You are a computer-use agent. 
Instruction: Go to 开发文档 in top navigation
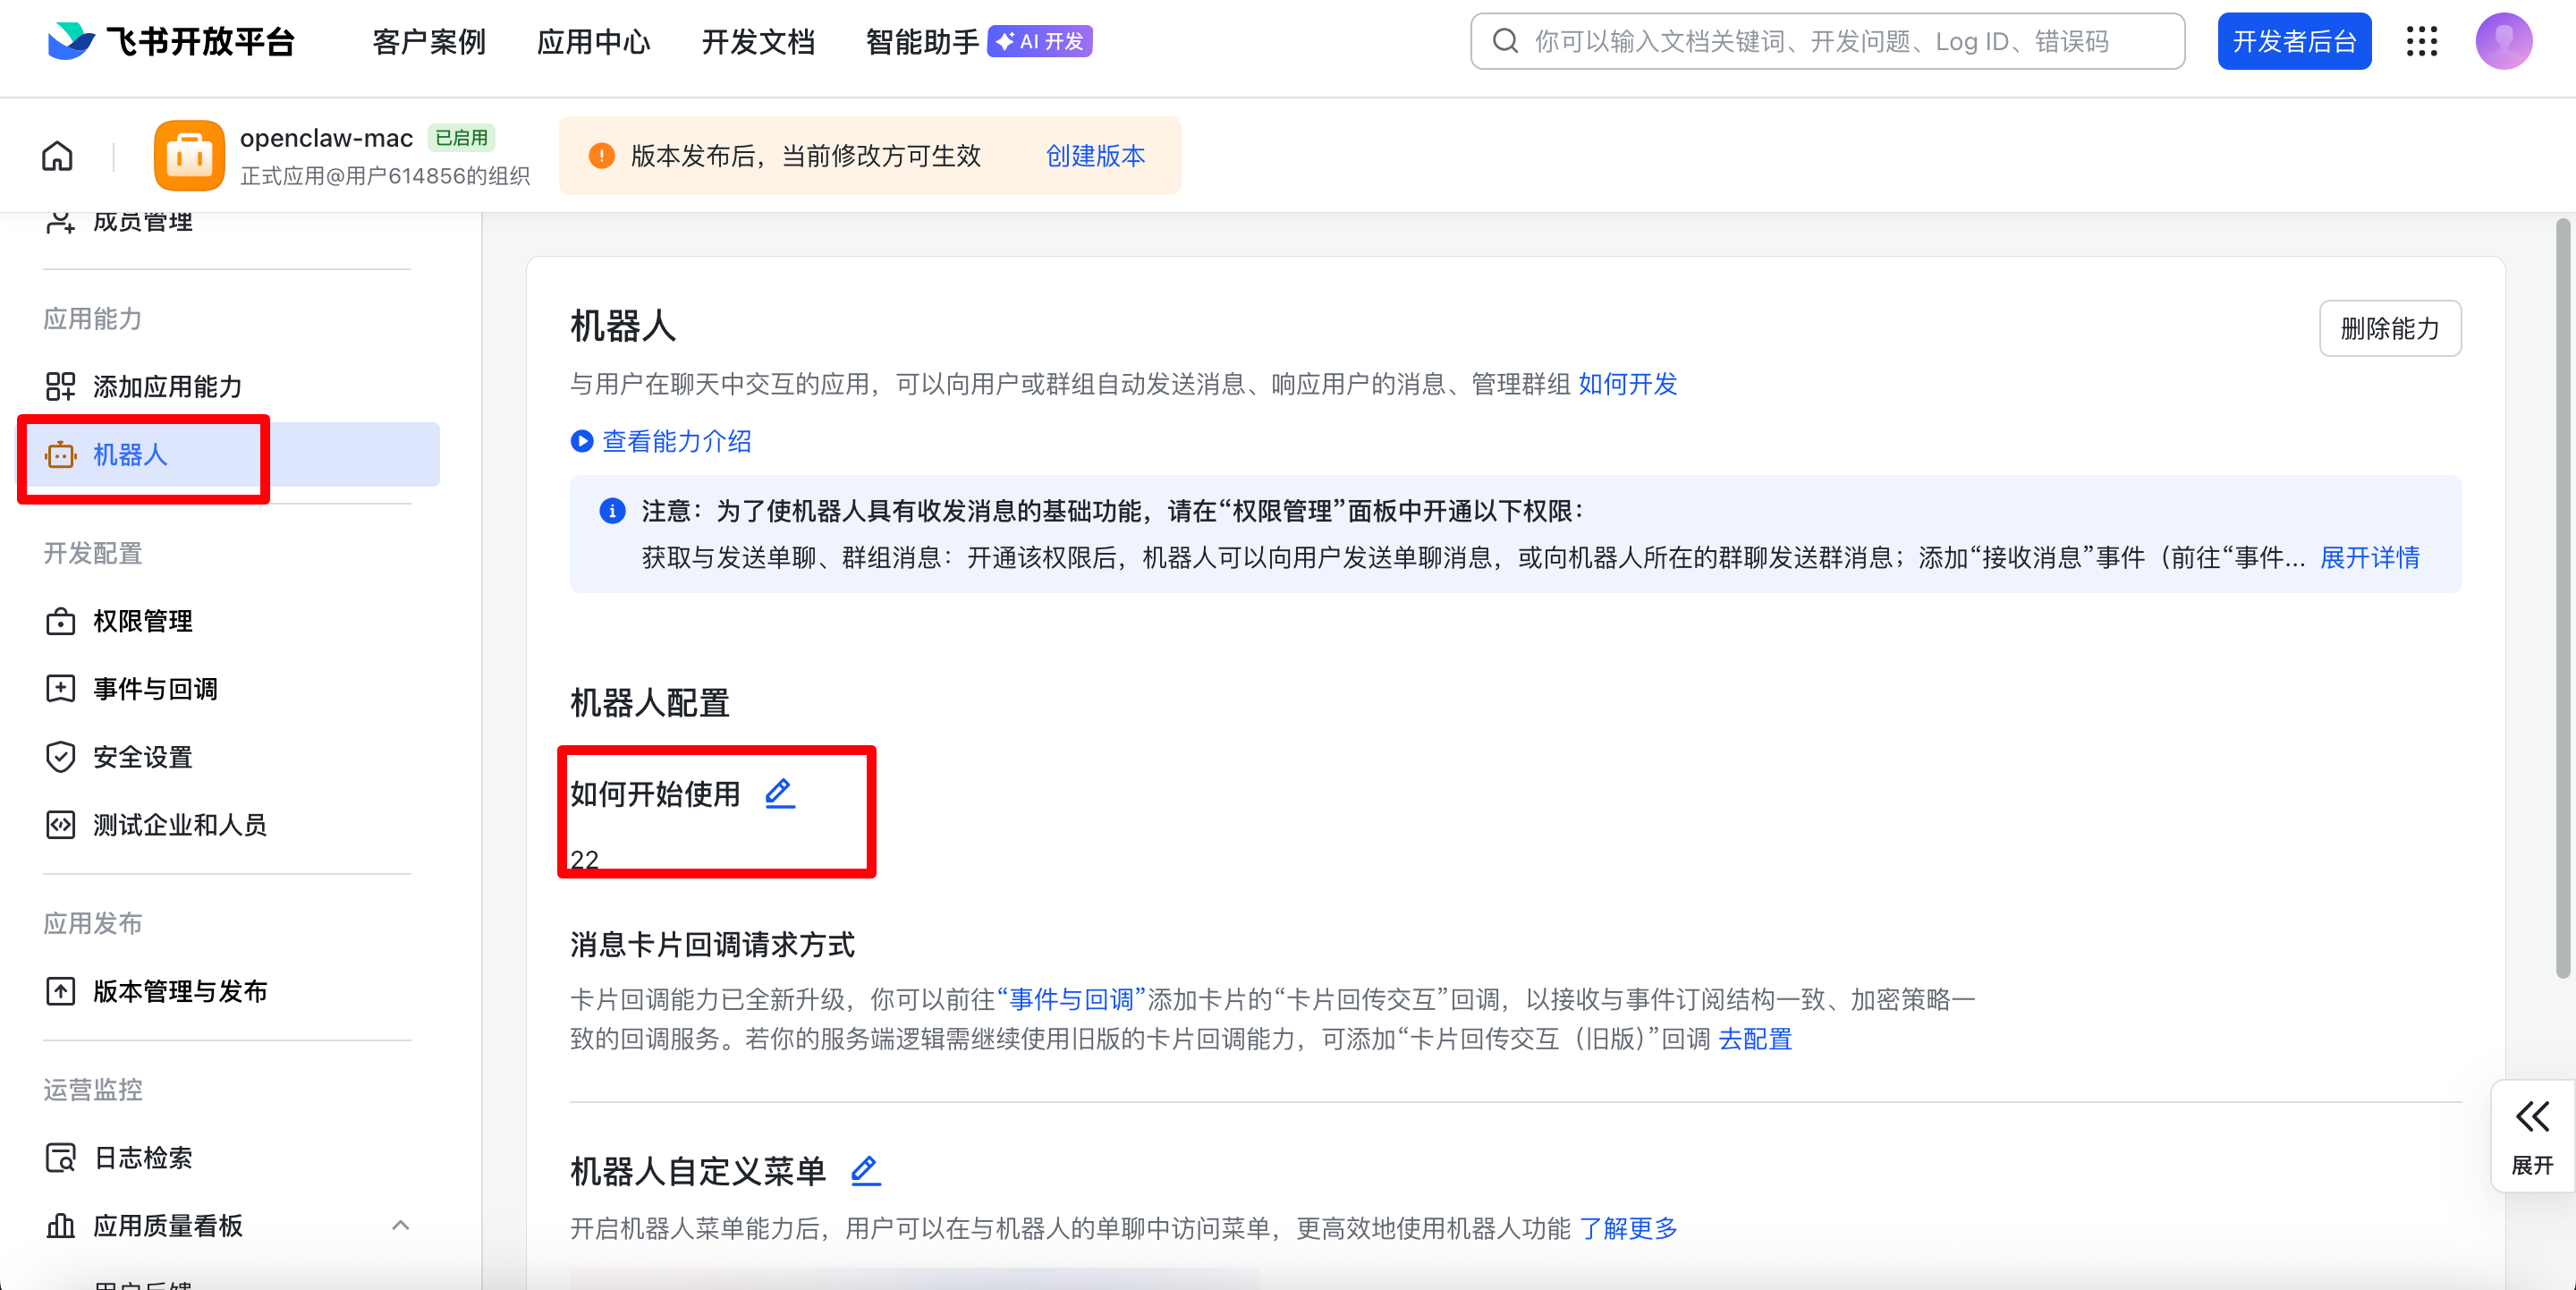(758, 41)
